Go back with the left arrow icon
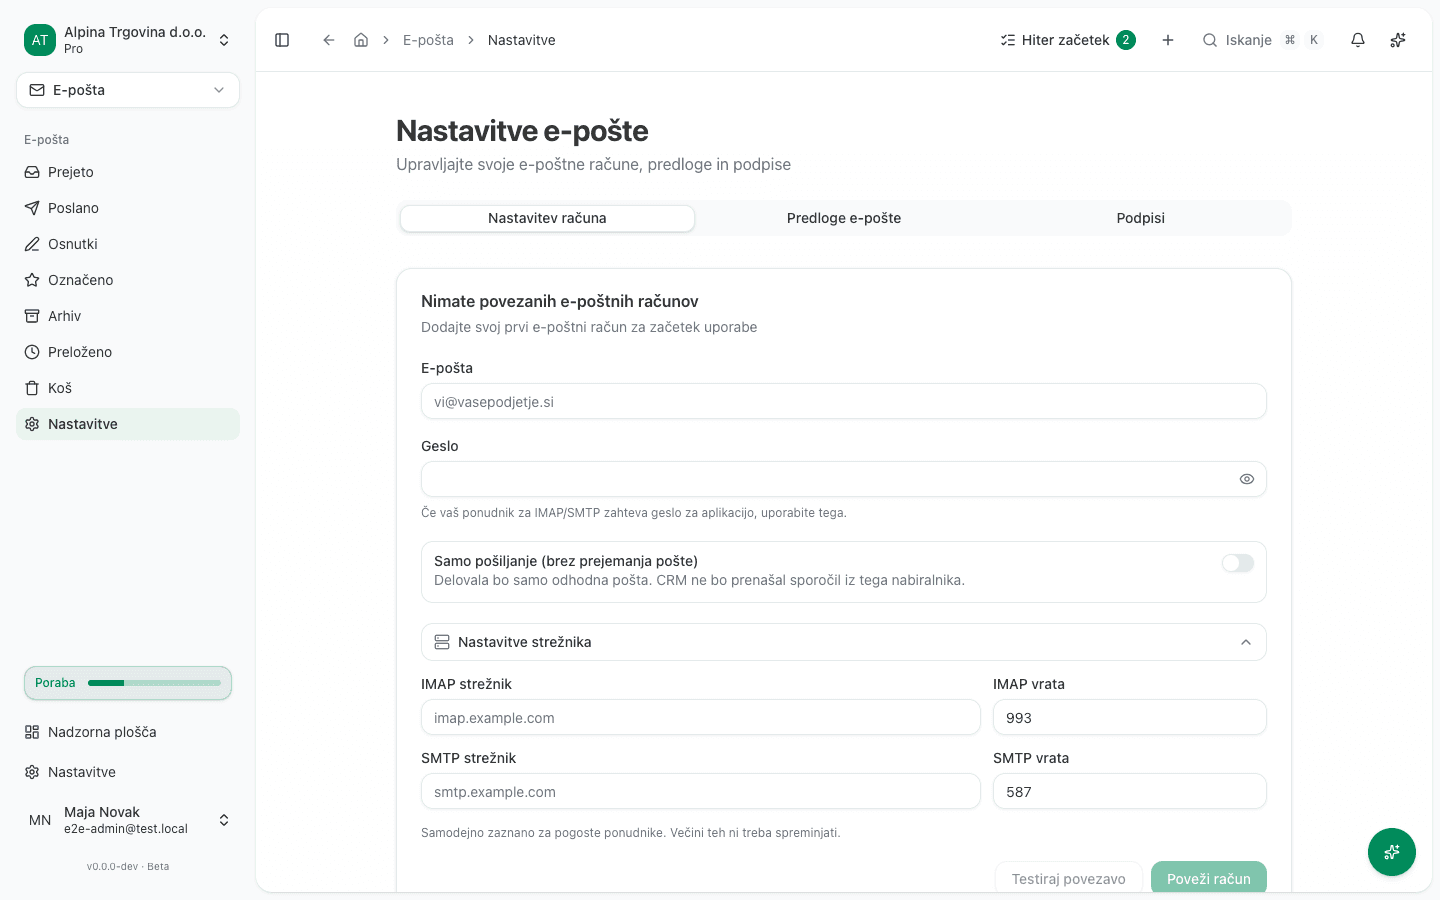The image size is (1440, 900). (328, 40)
